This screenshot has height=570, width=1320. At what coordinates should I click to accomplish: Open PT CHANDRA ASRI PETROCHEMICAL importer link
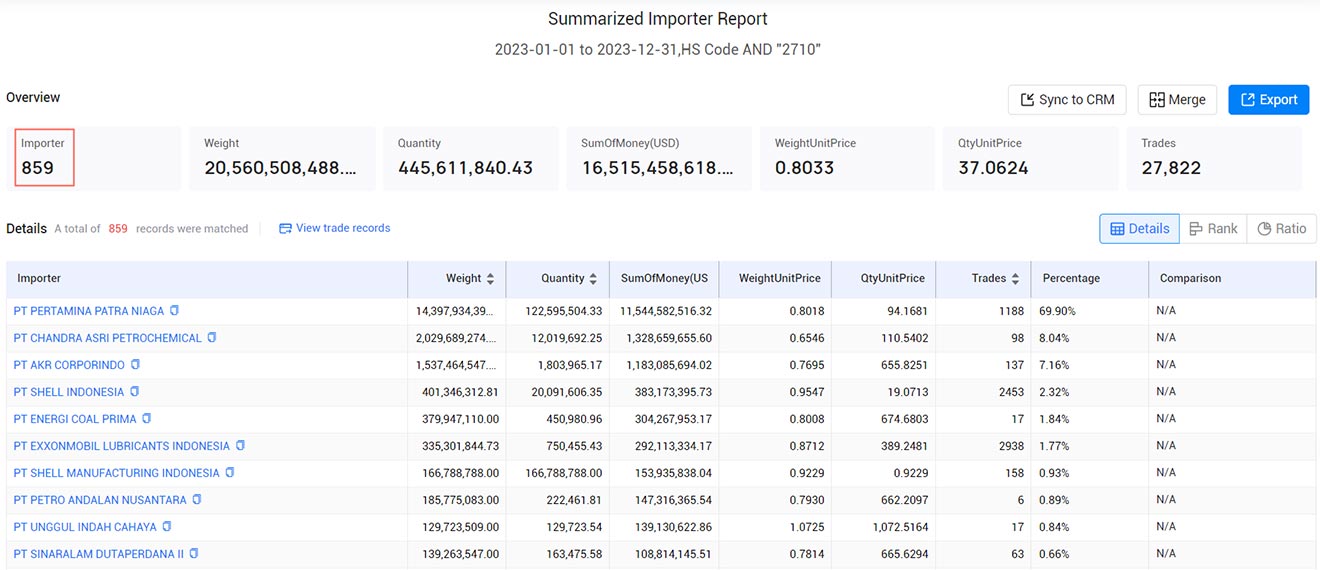[108, 338]
